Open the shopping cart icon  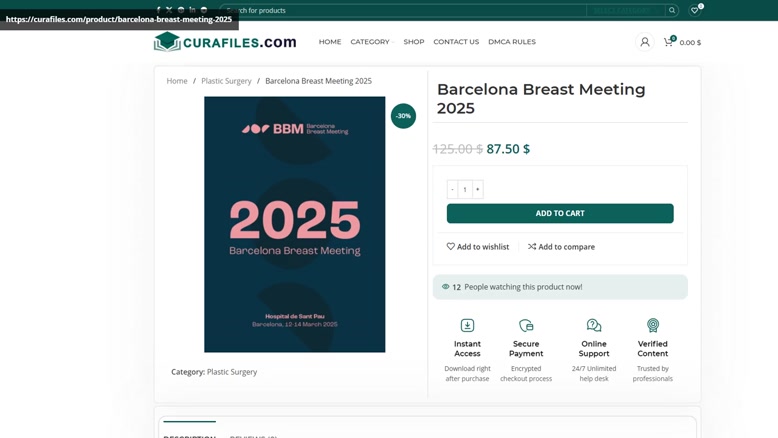pyautogui.click(x=668, y=42)
